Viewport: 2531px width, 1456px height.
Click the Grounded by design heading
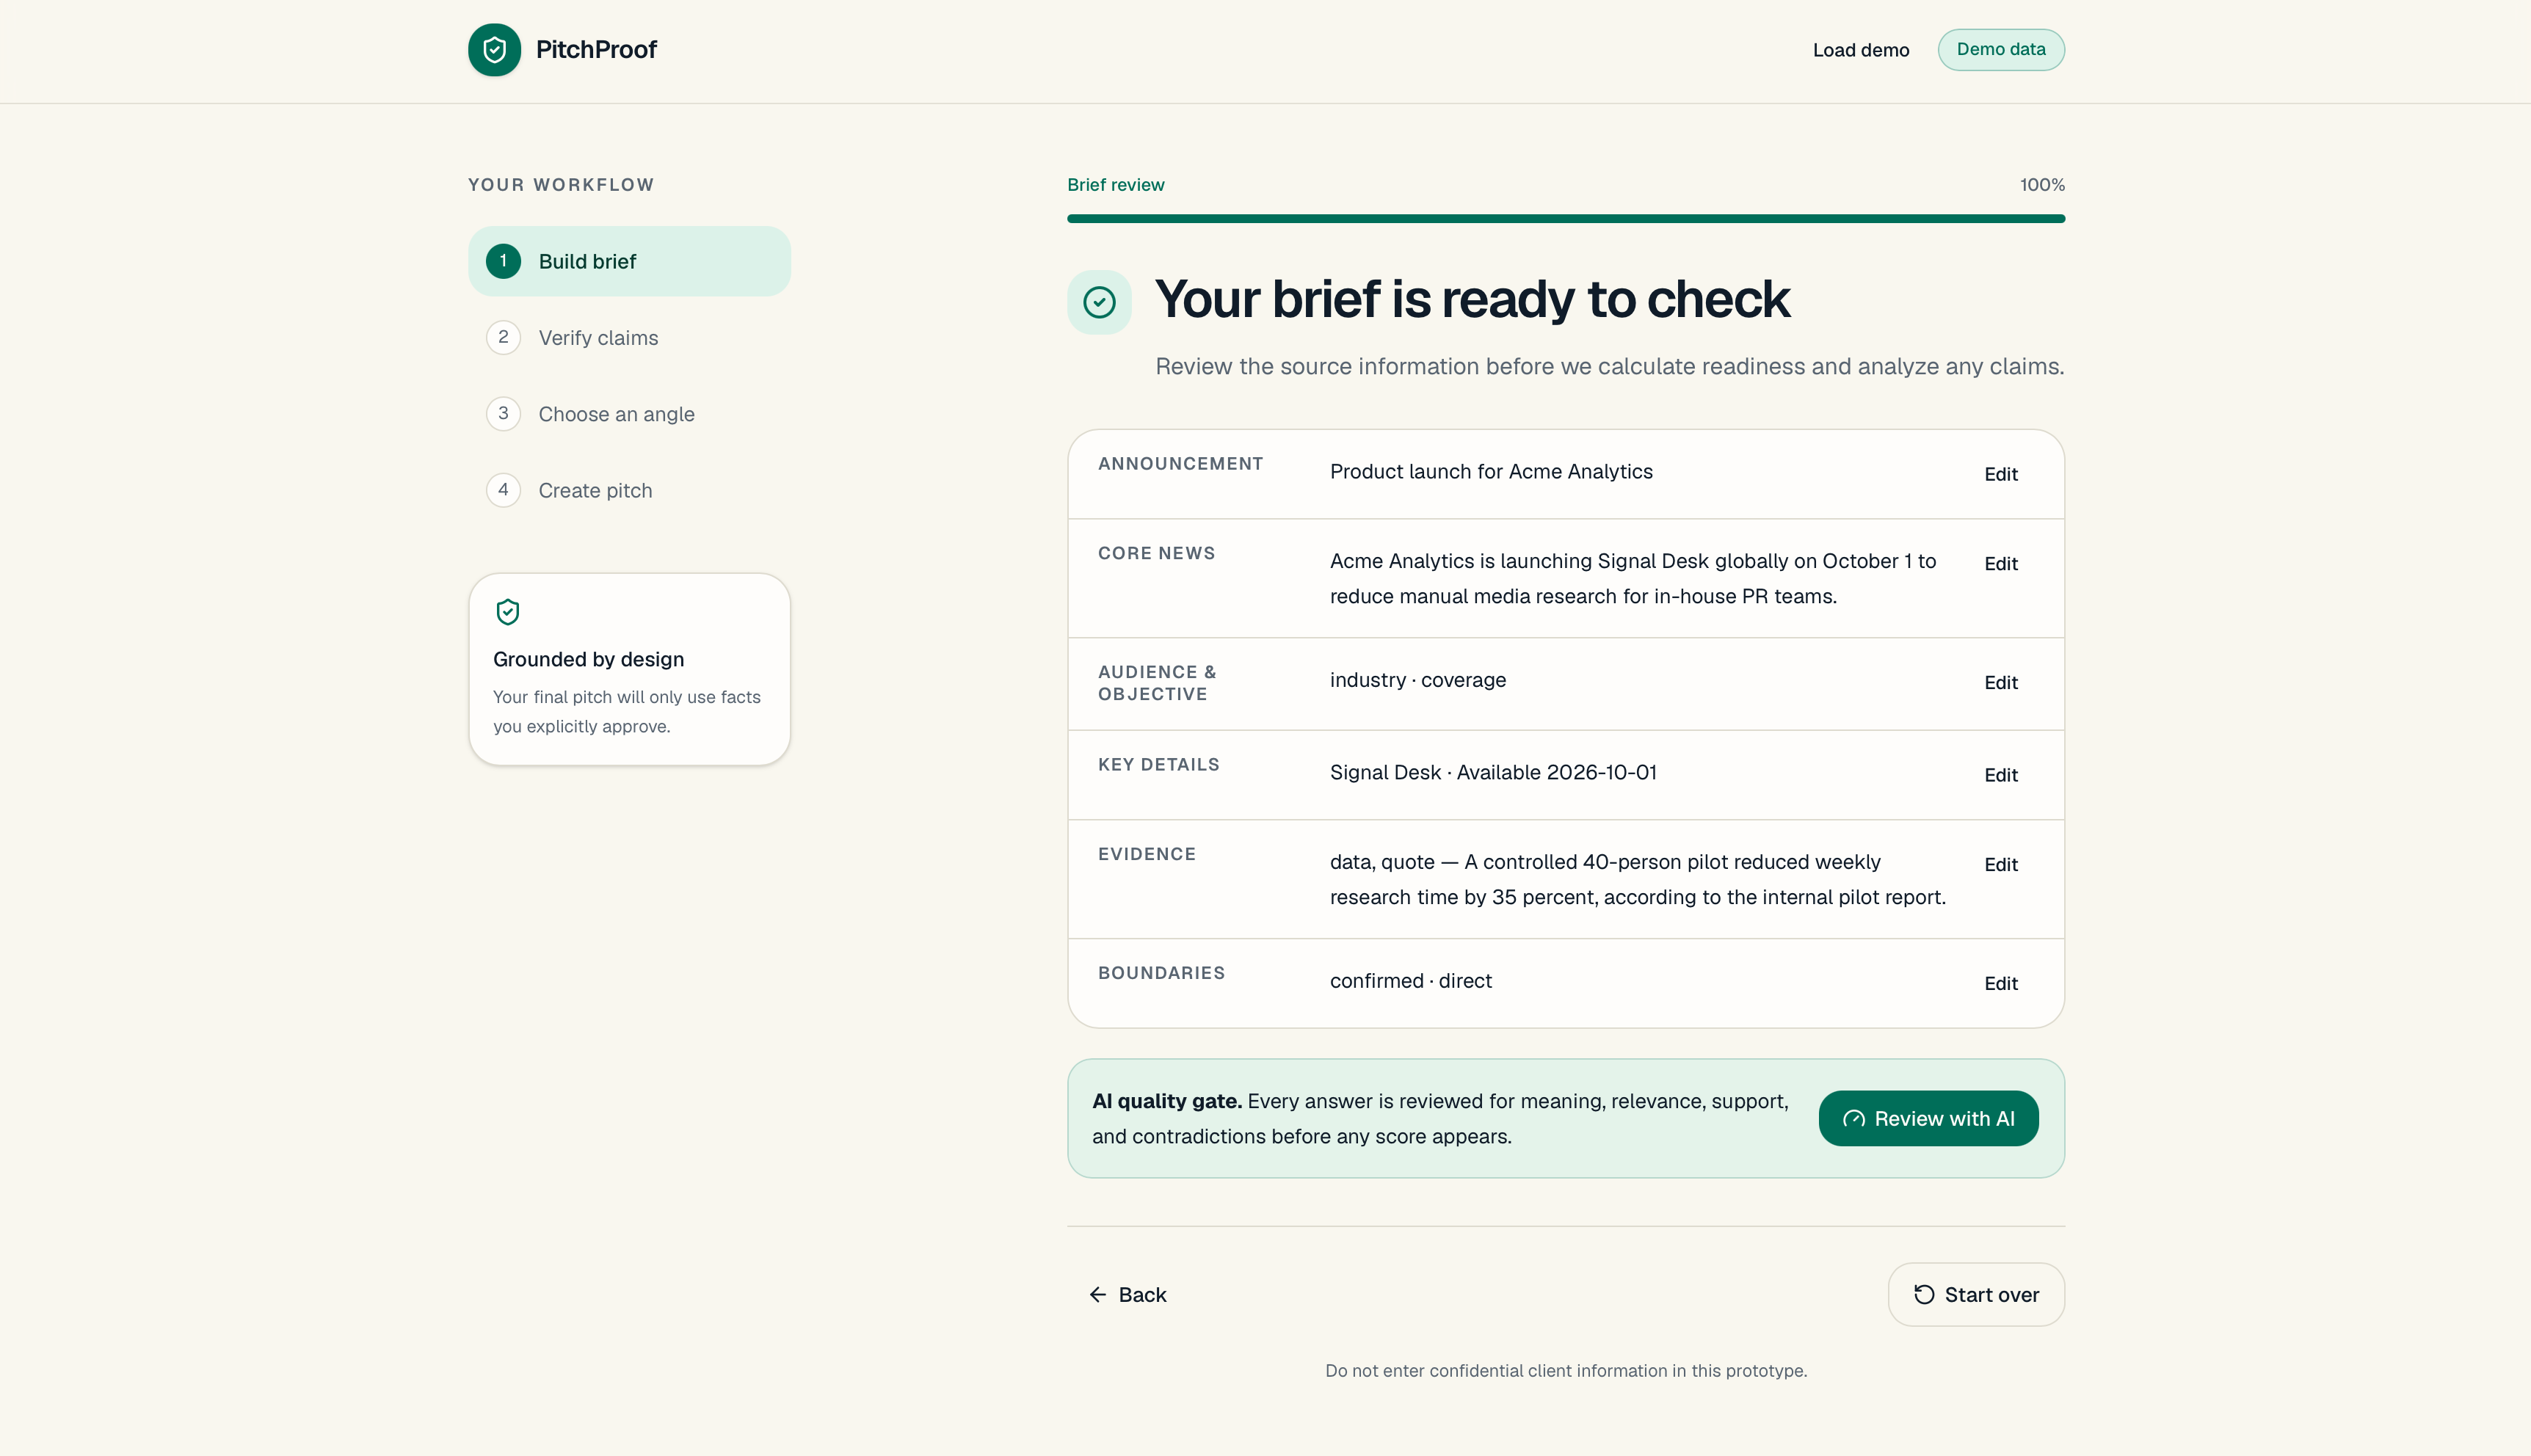click(588, 660)
